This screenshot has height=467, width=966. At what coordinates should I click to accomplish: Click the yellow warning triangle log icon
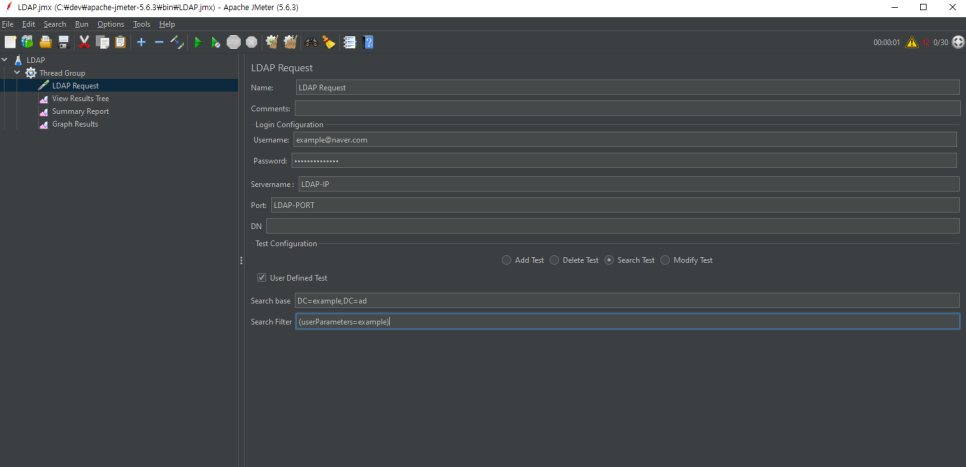[912, 42]
